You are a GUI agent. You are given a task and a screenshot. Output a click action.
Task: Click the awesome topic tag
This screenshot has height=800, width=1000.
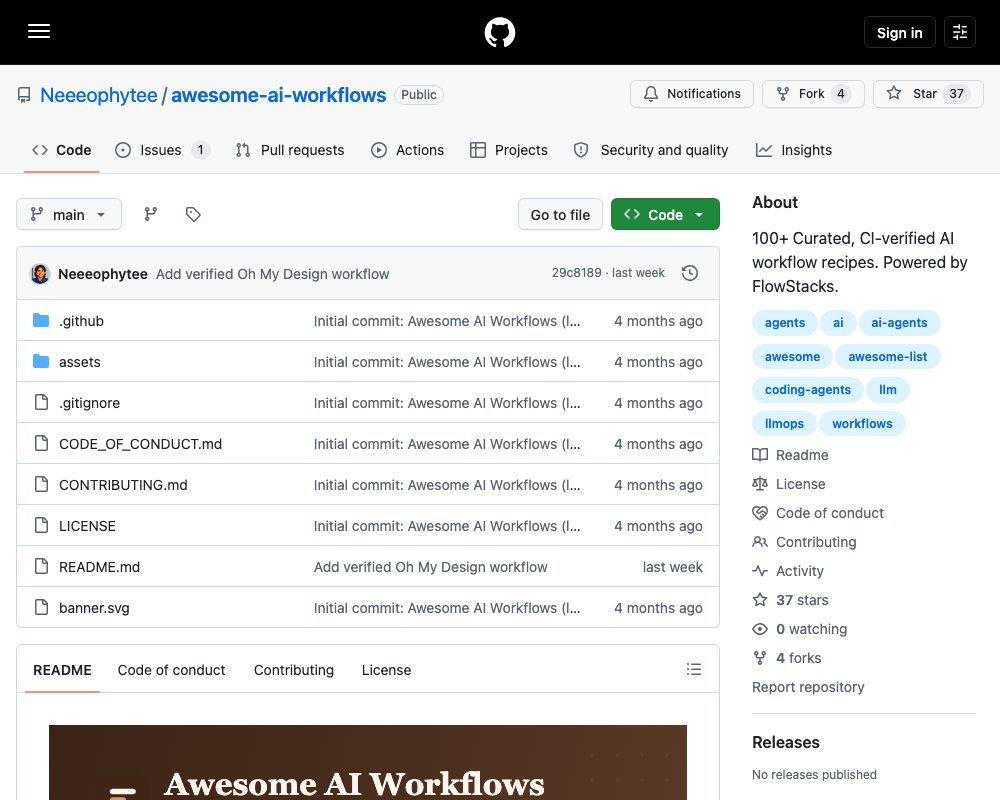tap(792, 357)
